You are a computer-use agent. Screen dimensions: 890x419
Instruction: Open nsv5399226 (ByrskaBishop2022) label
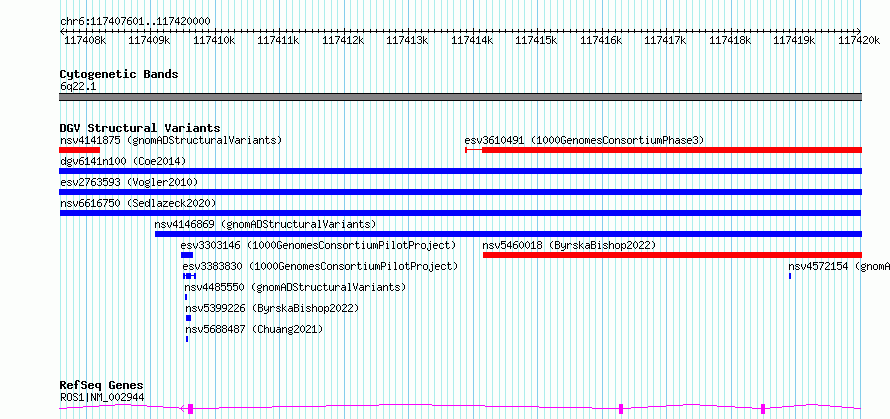[272, 308]
